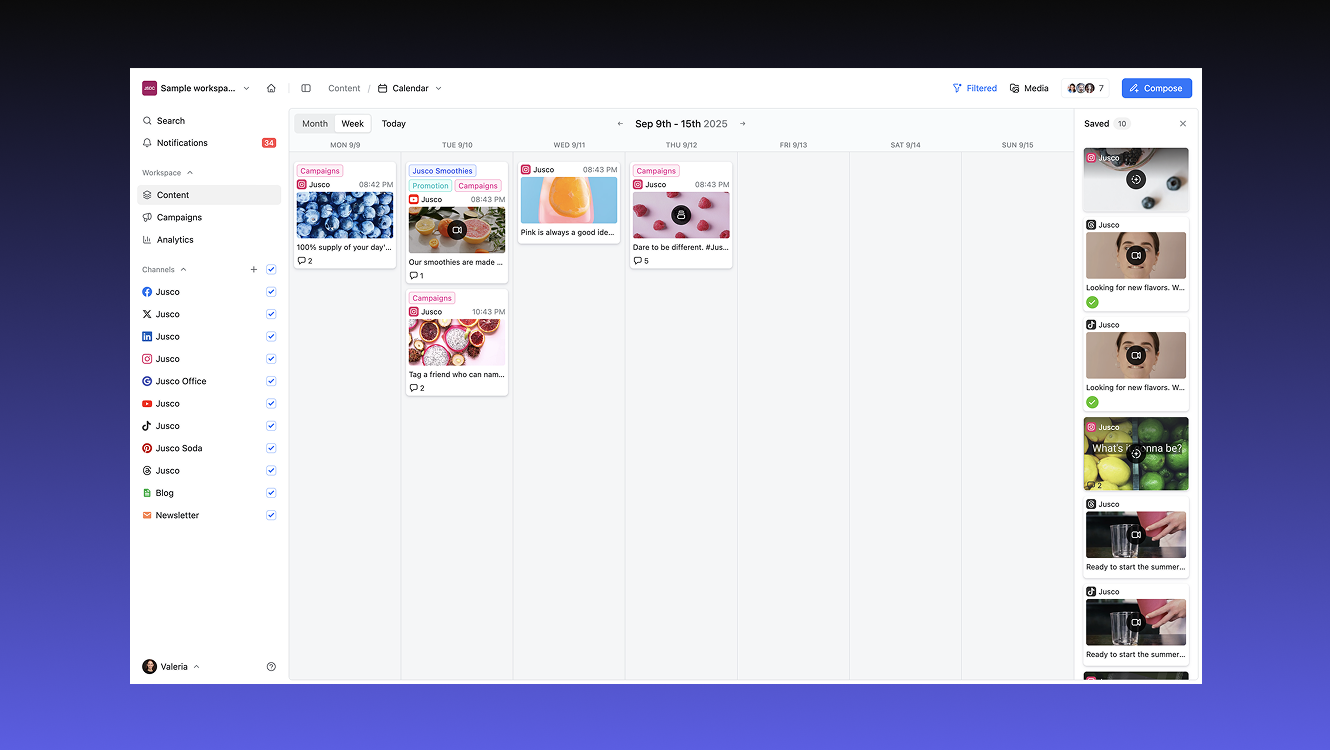Toggle the sidebar panel icon
Image resolution: width=1330 pixels, height=750 pixels.
pyautogui.click(x=306, y=88)
